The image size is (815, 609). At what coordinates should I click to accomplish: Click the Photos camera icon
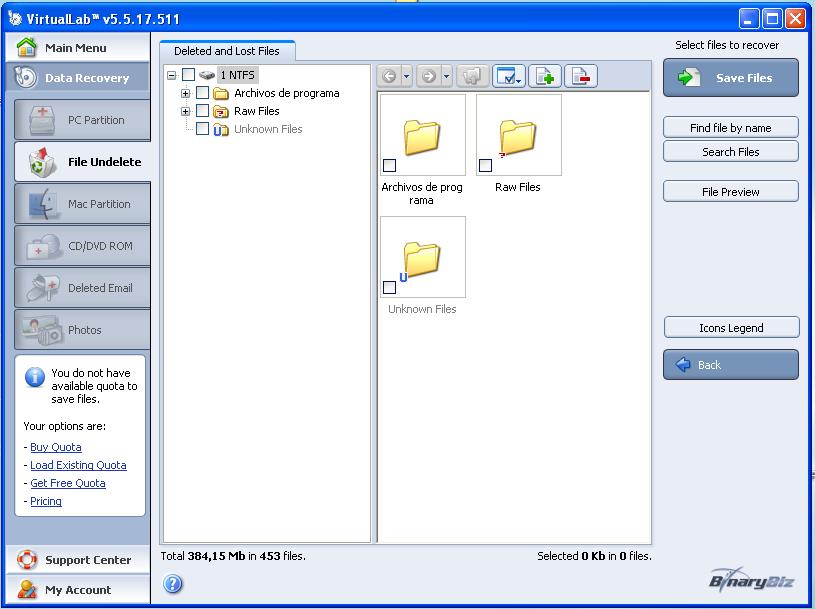[42, 330]
